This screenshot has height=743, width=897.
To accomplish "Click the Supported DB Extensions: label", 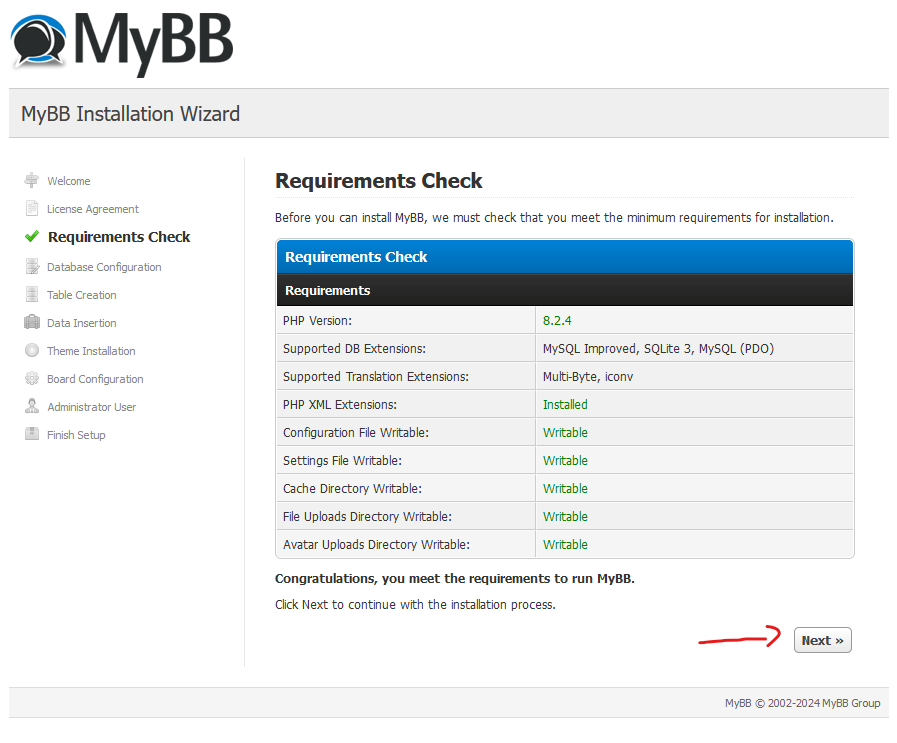I will click(x=355, y=349).
